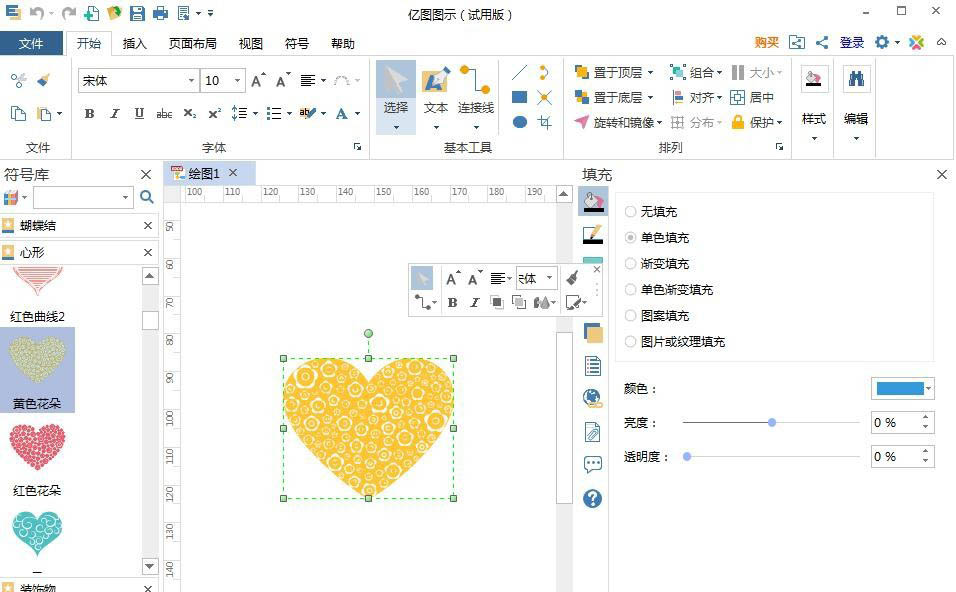Switch to the 页面布局 tab

click(192, 43)
